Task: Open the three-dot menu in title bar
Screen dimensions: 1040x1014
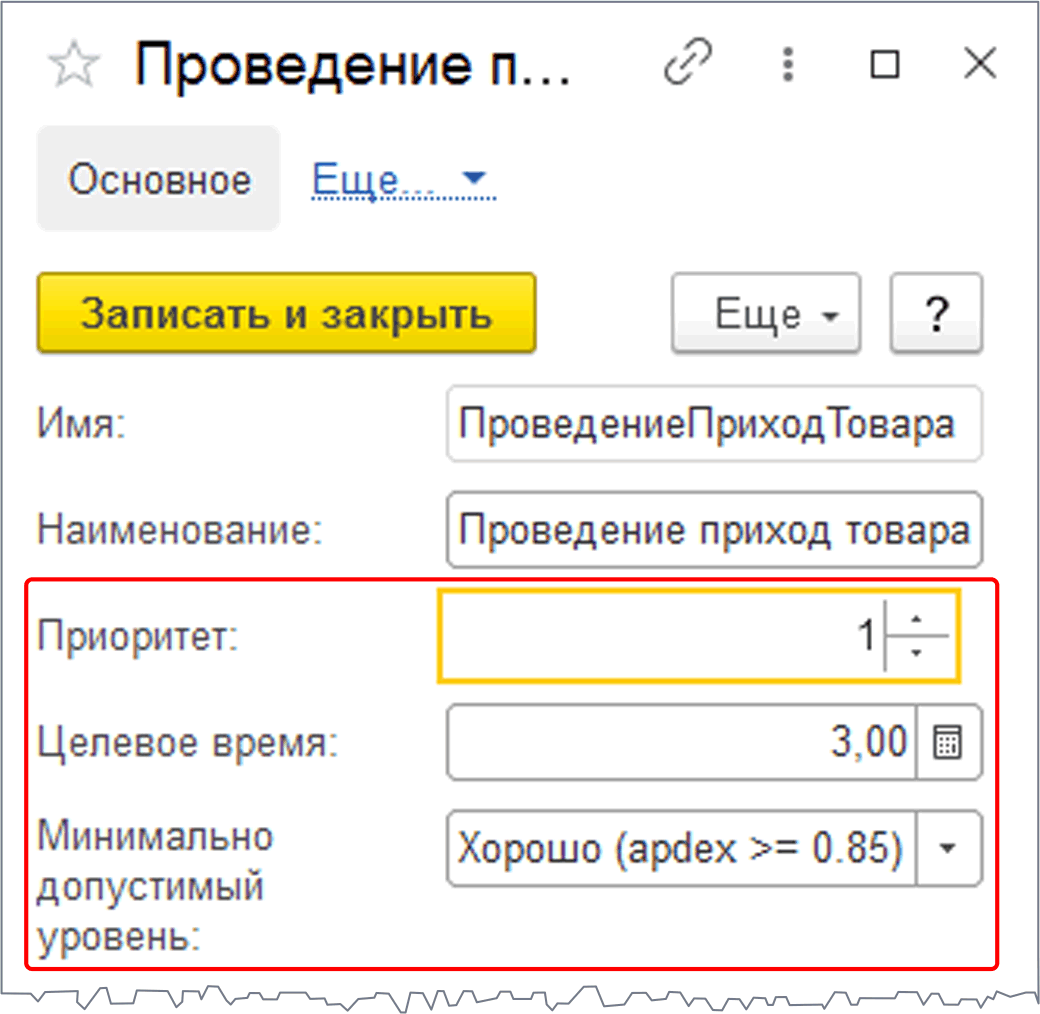Action: [x=789, y=66]
